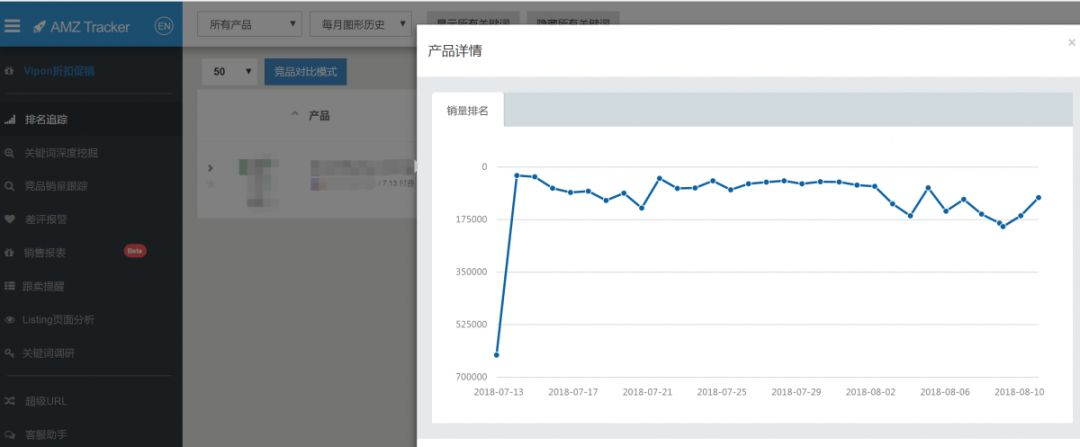Click the icon beside 销售报表
The width and height of the screenshot is (1080, 447).
pyautogui.click(x=9, y=253)
